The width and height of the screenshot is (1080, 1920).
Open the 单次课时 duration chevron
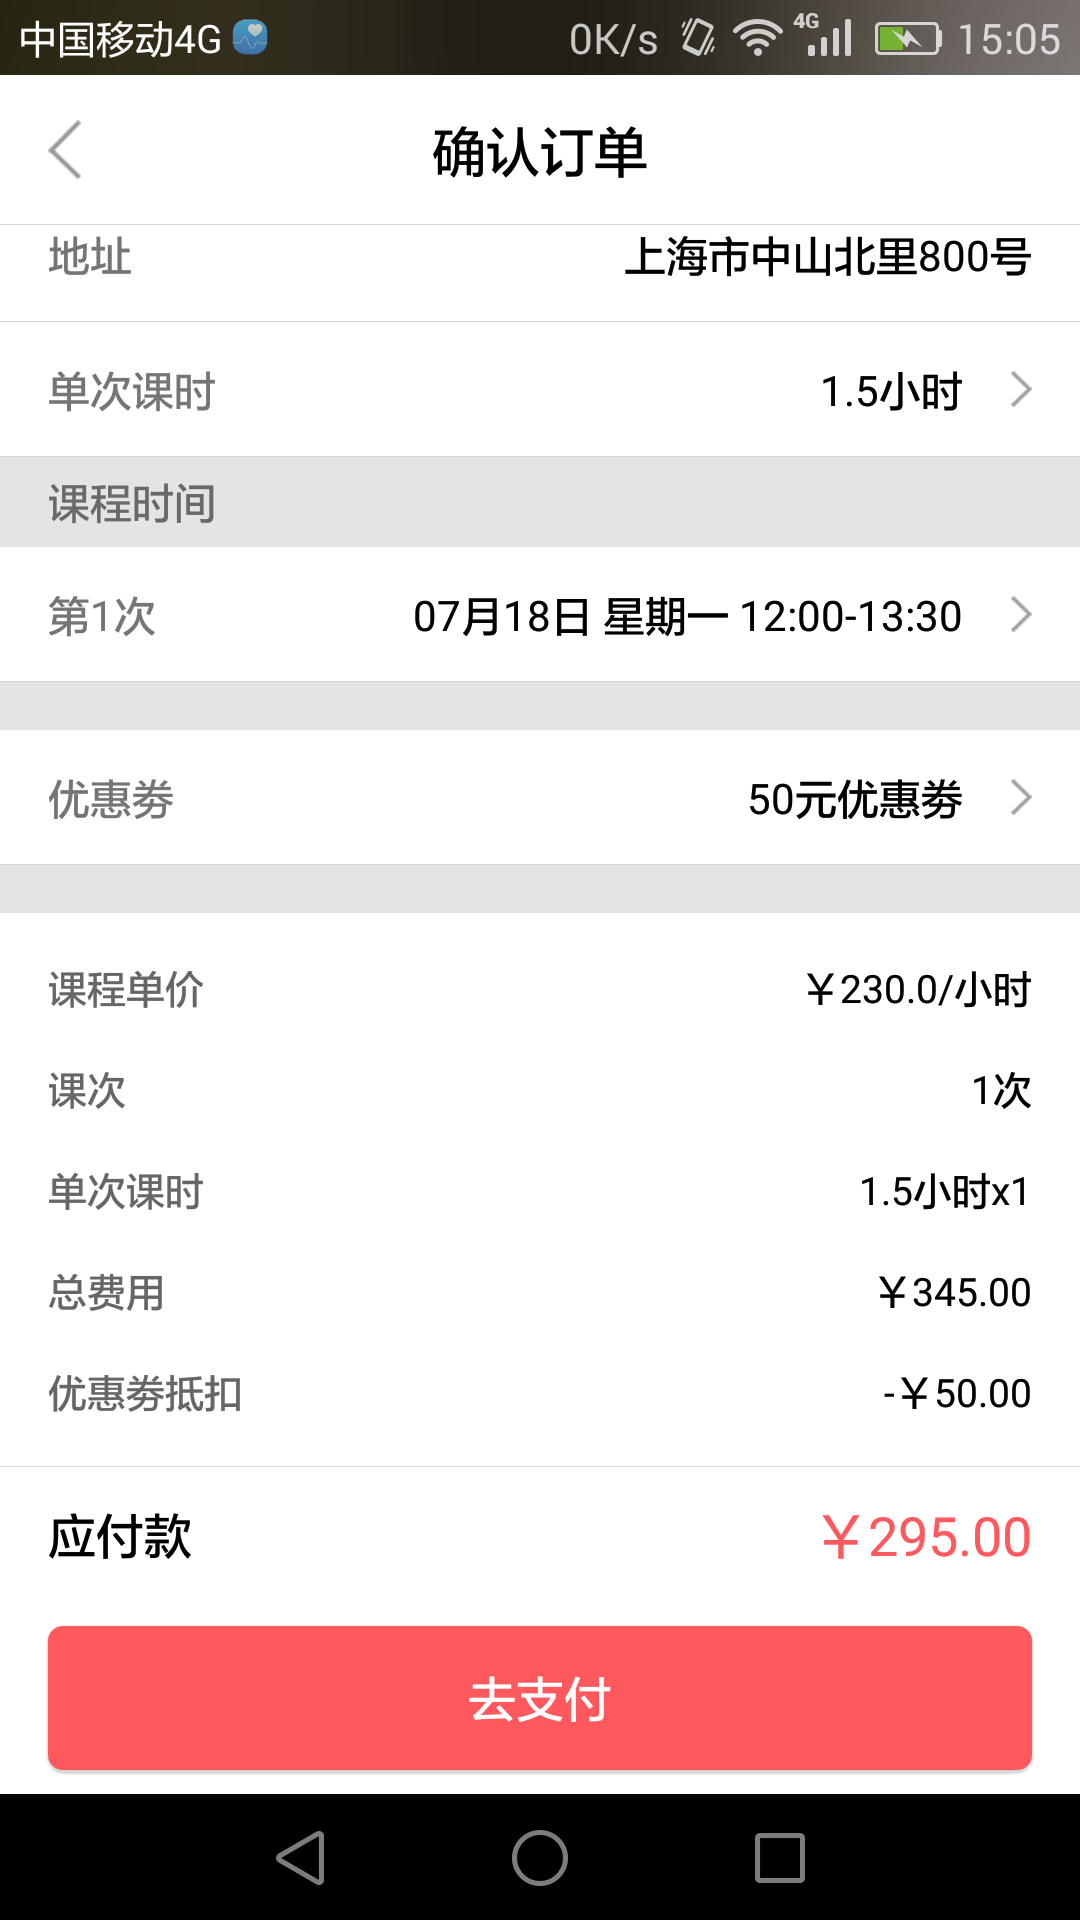1020,389
